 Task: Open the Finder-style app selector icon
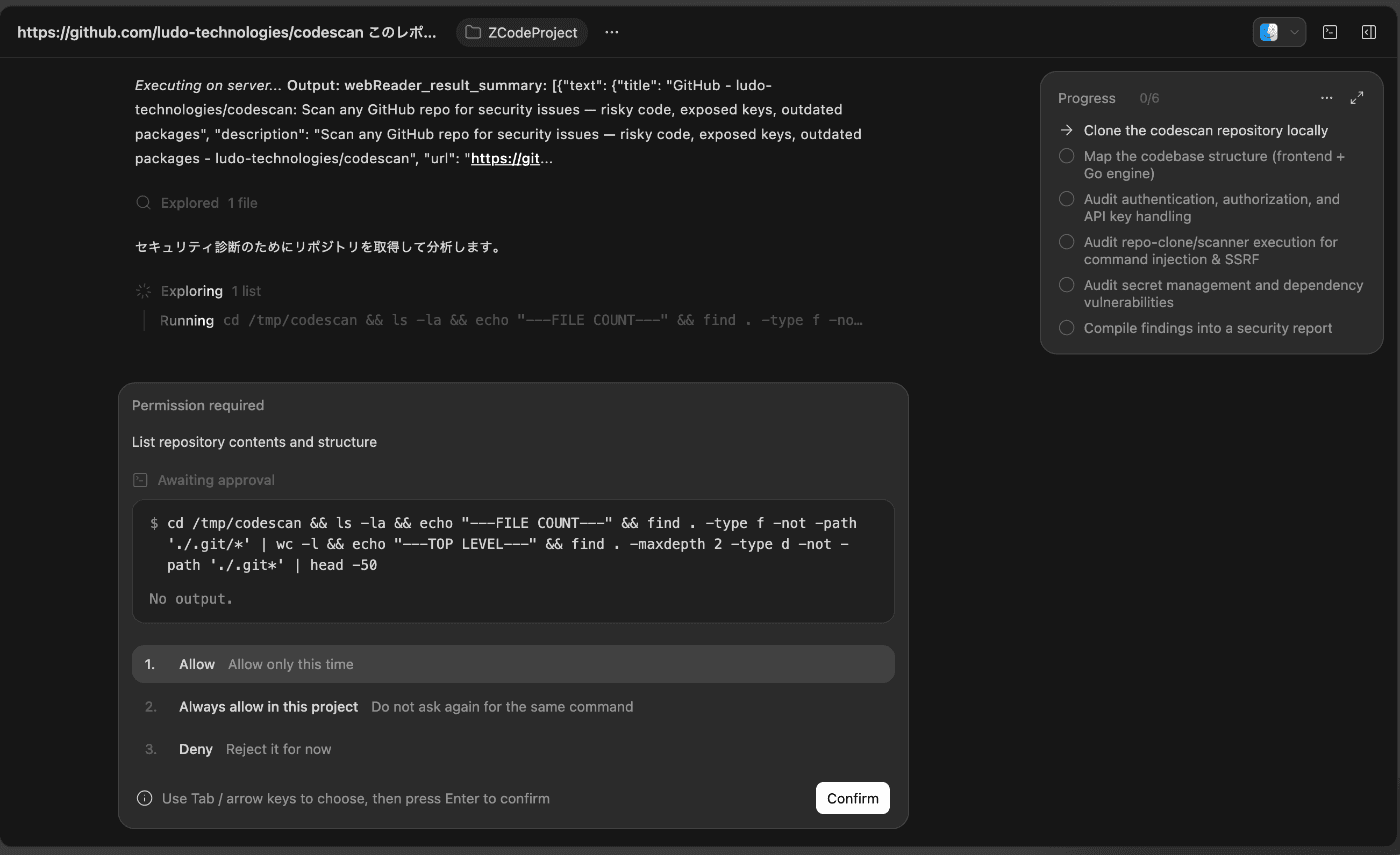[x=1269, y=32]
